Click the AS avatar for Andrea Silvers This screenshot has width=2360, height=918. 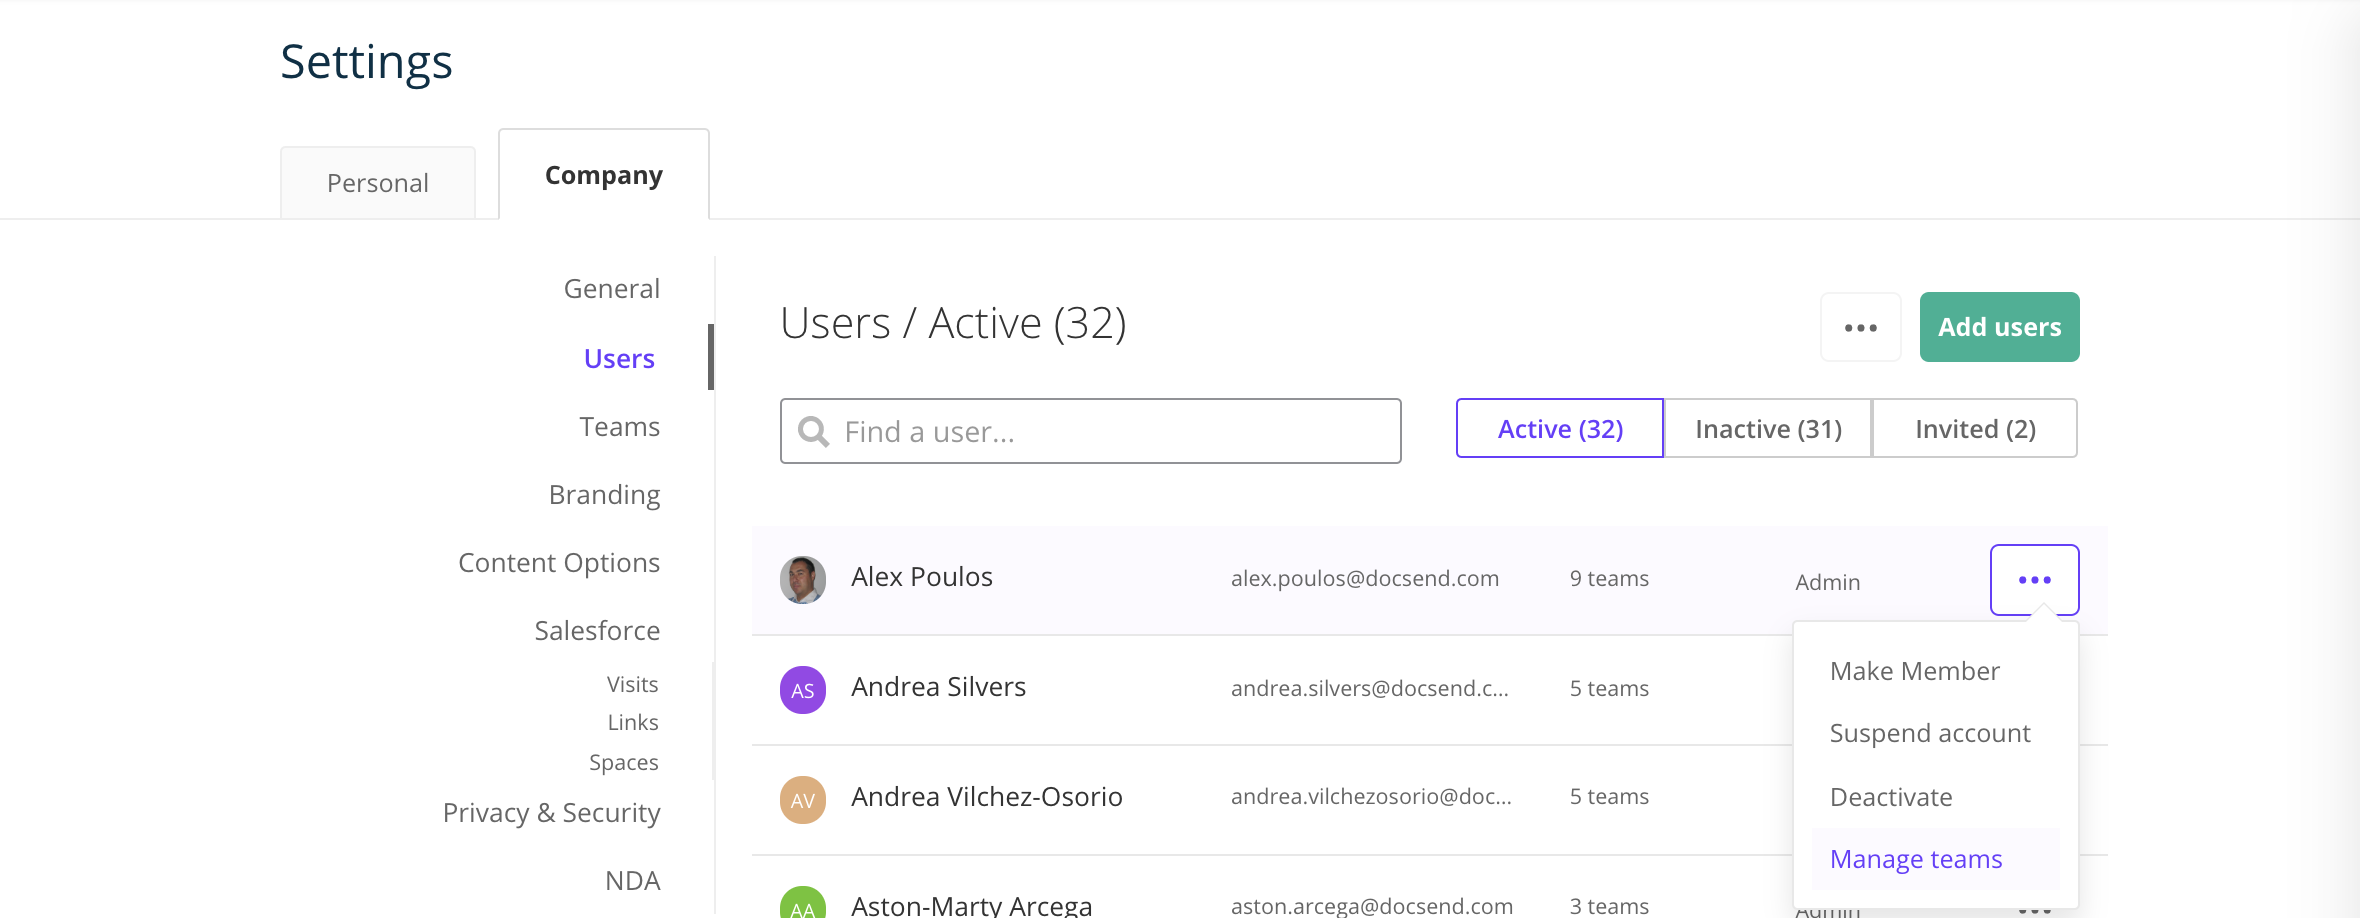803,690
